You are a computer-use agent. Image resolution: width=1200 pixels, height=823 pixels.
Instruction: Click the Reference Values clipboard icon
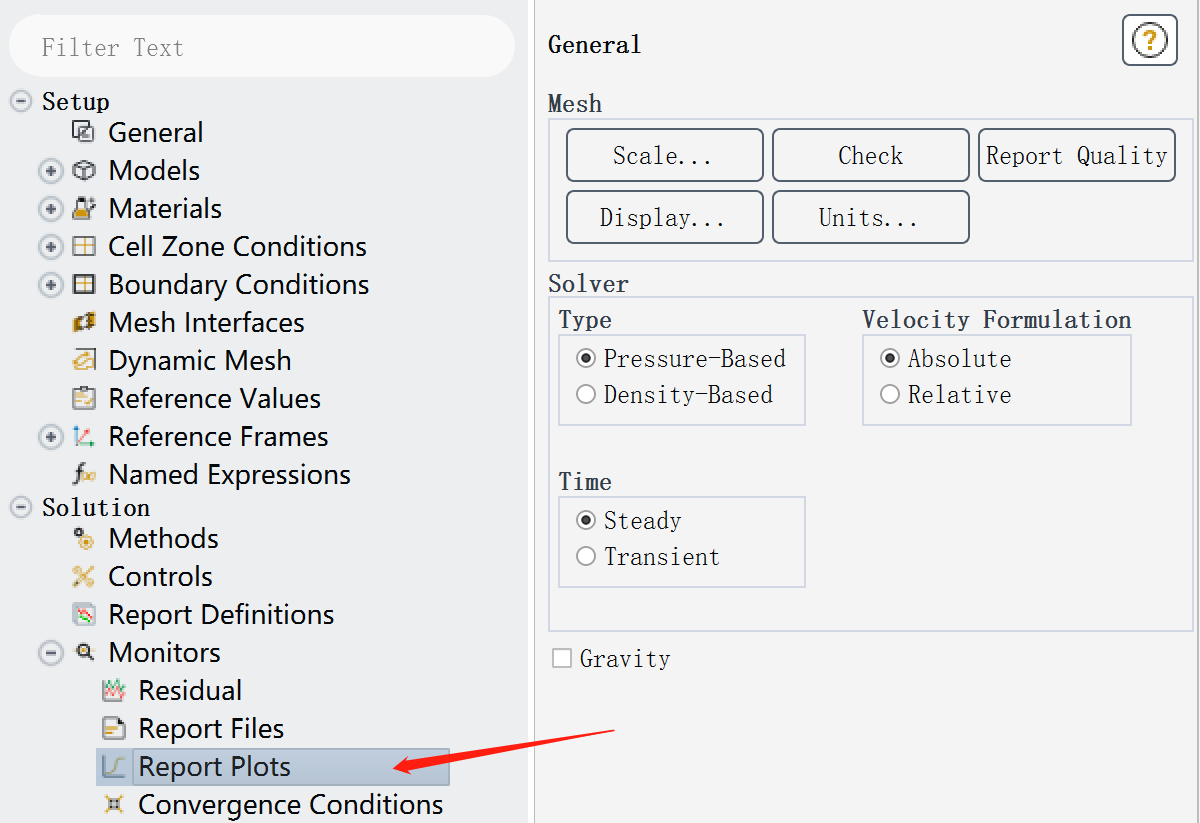pyautogui.click(x=84, y=399)
